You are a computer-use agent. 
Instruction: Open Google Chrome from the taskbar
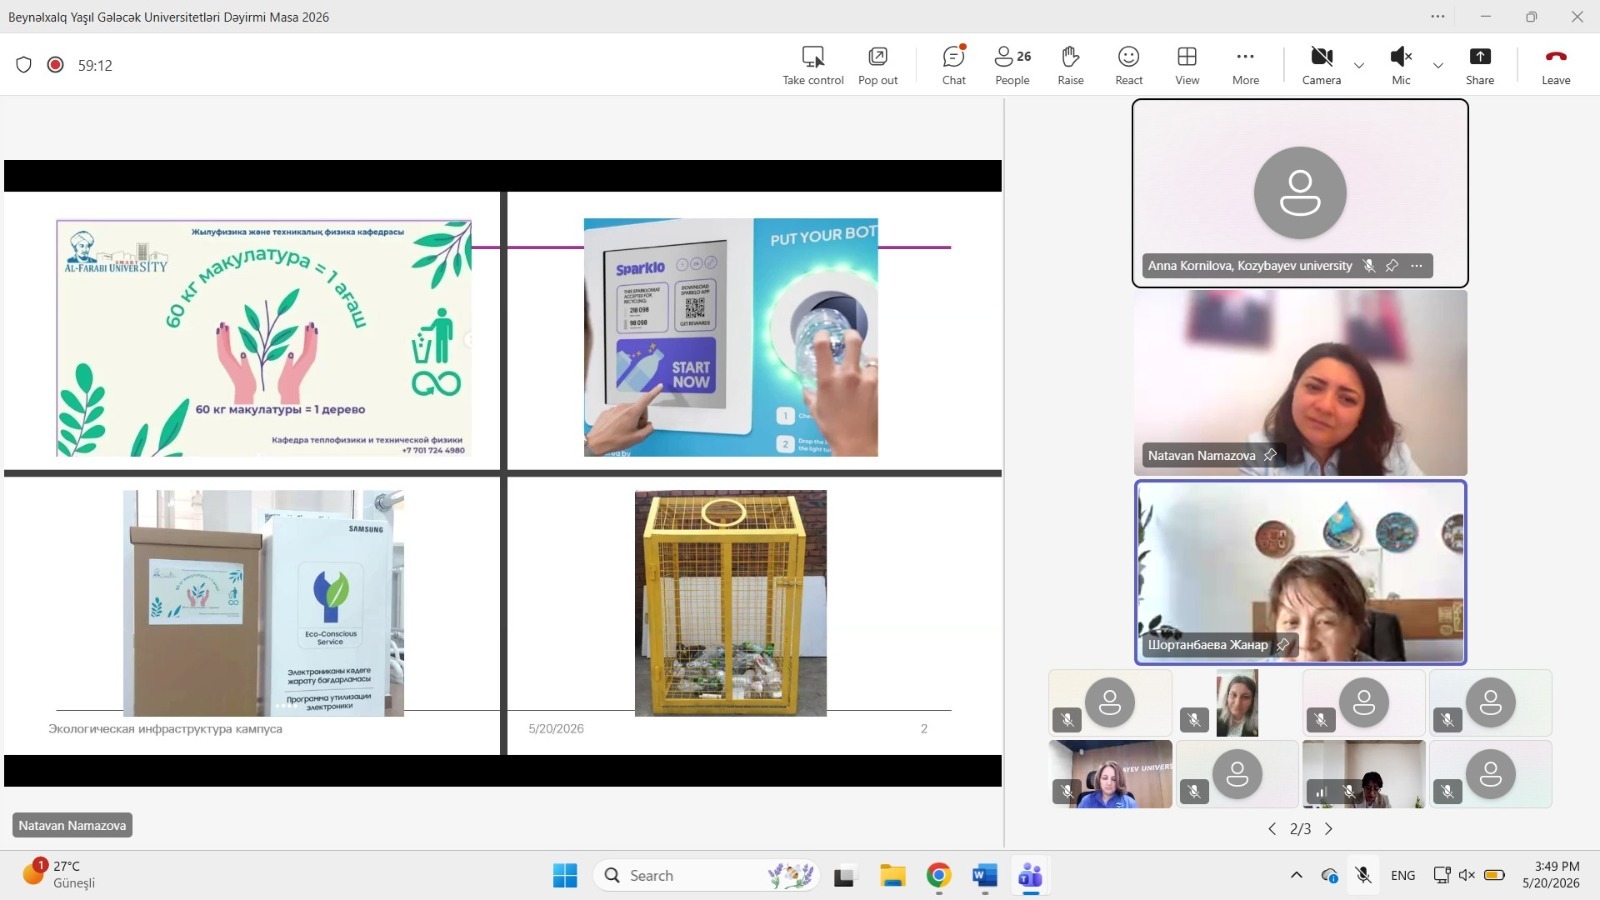938,876
